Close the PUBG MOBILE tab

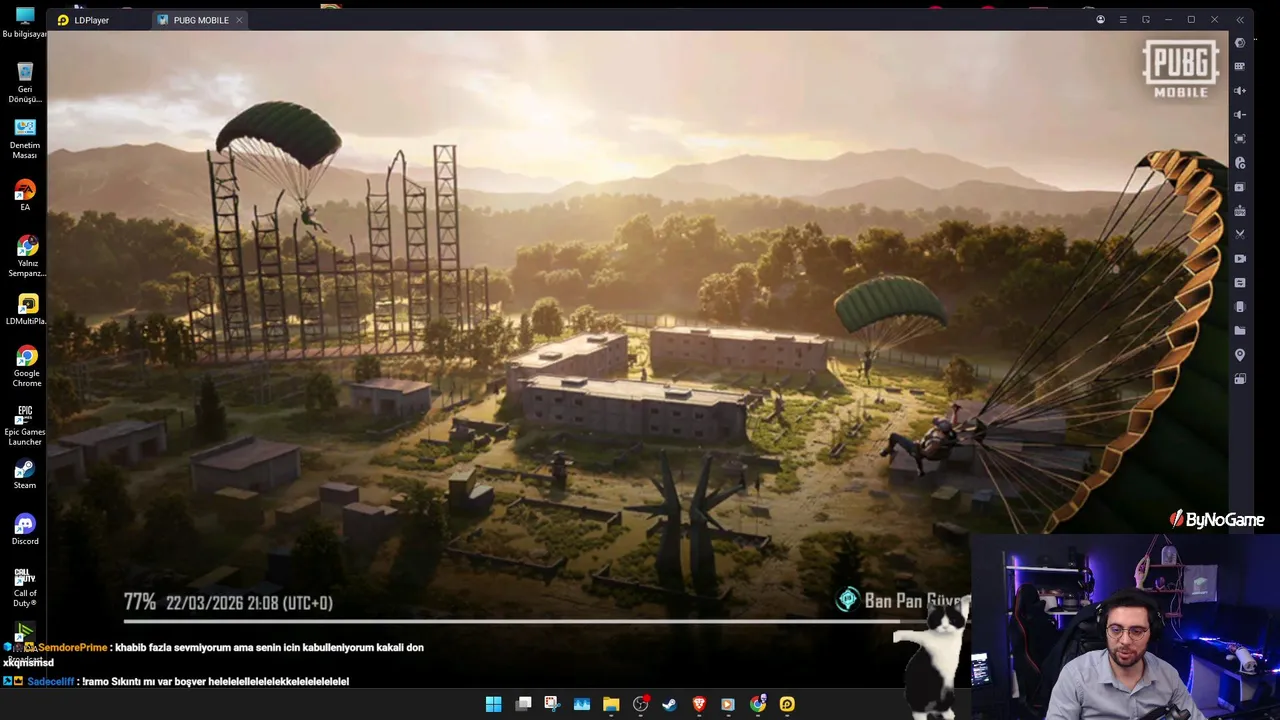click(x=239, y=20)
